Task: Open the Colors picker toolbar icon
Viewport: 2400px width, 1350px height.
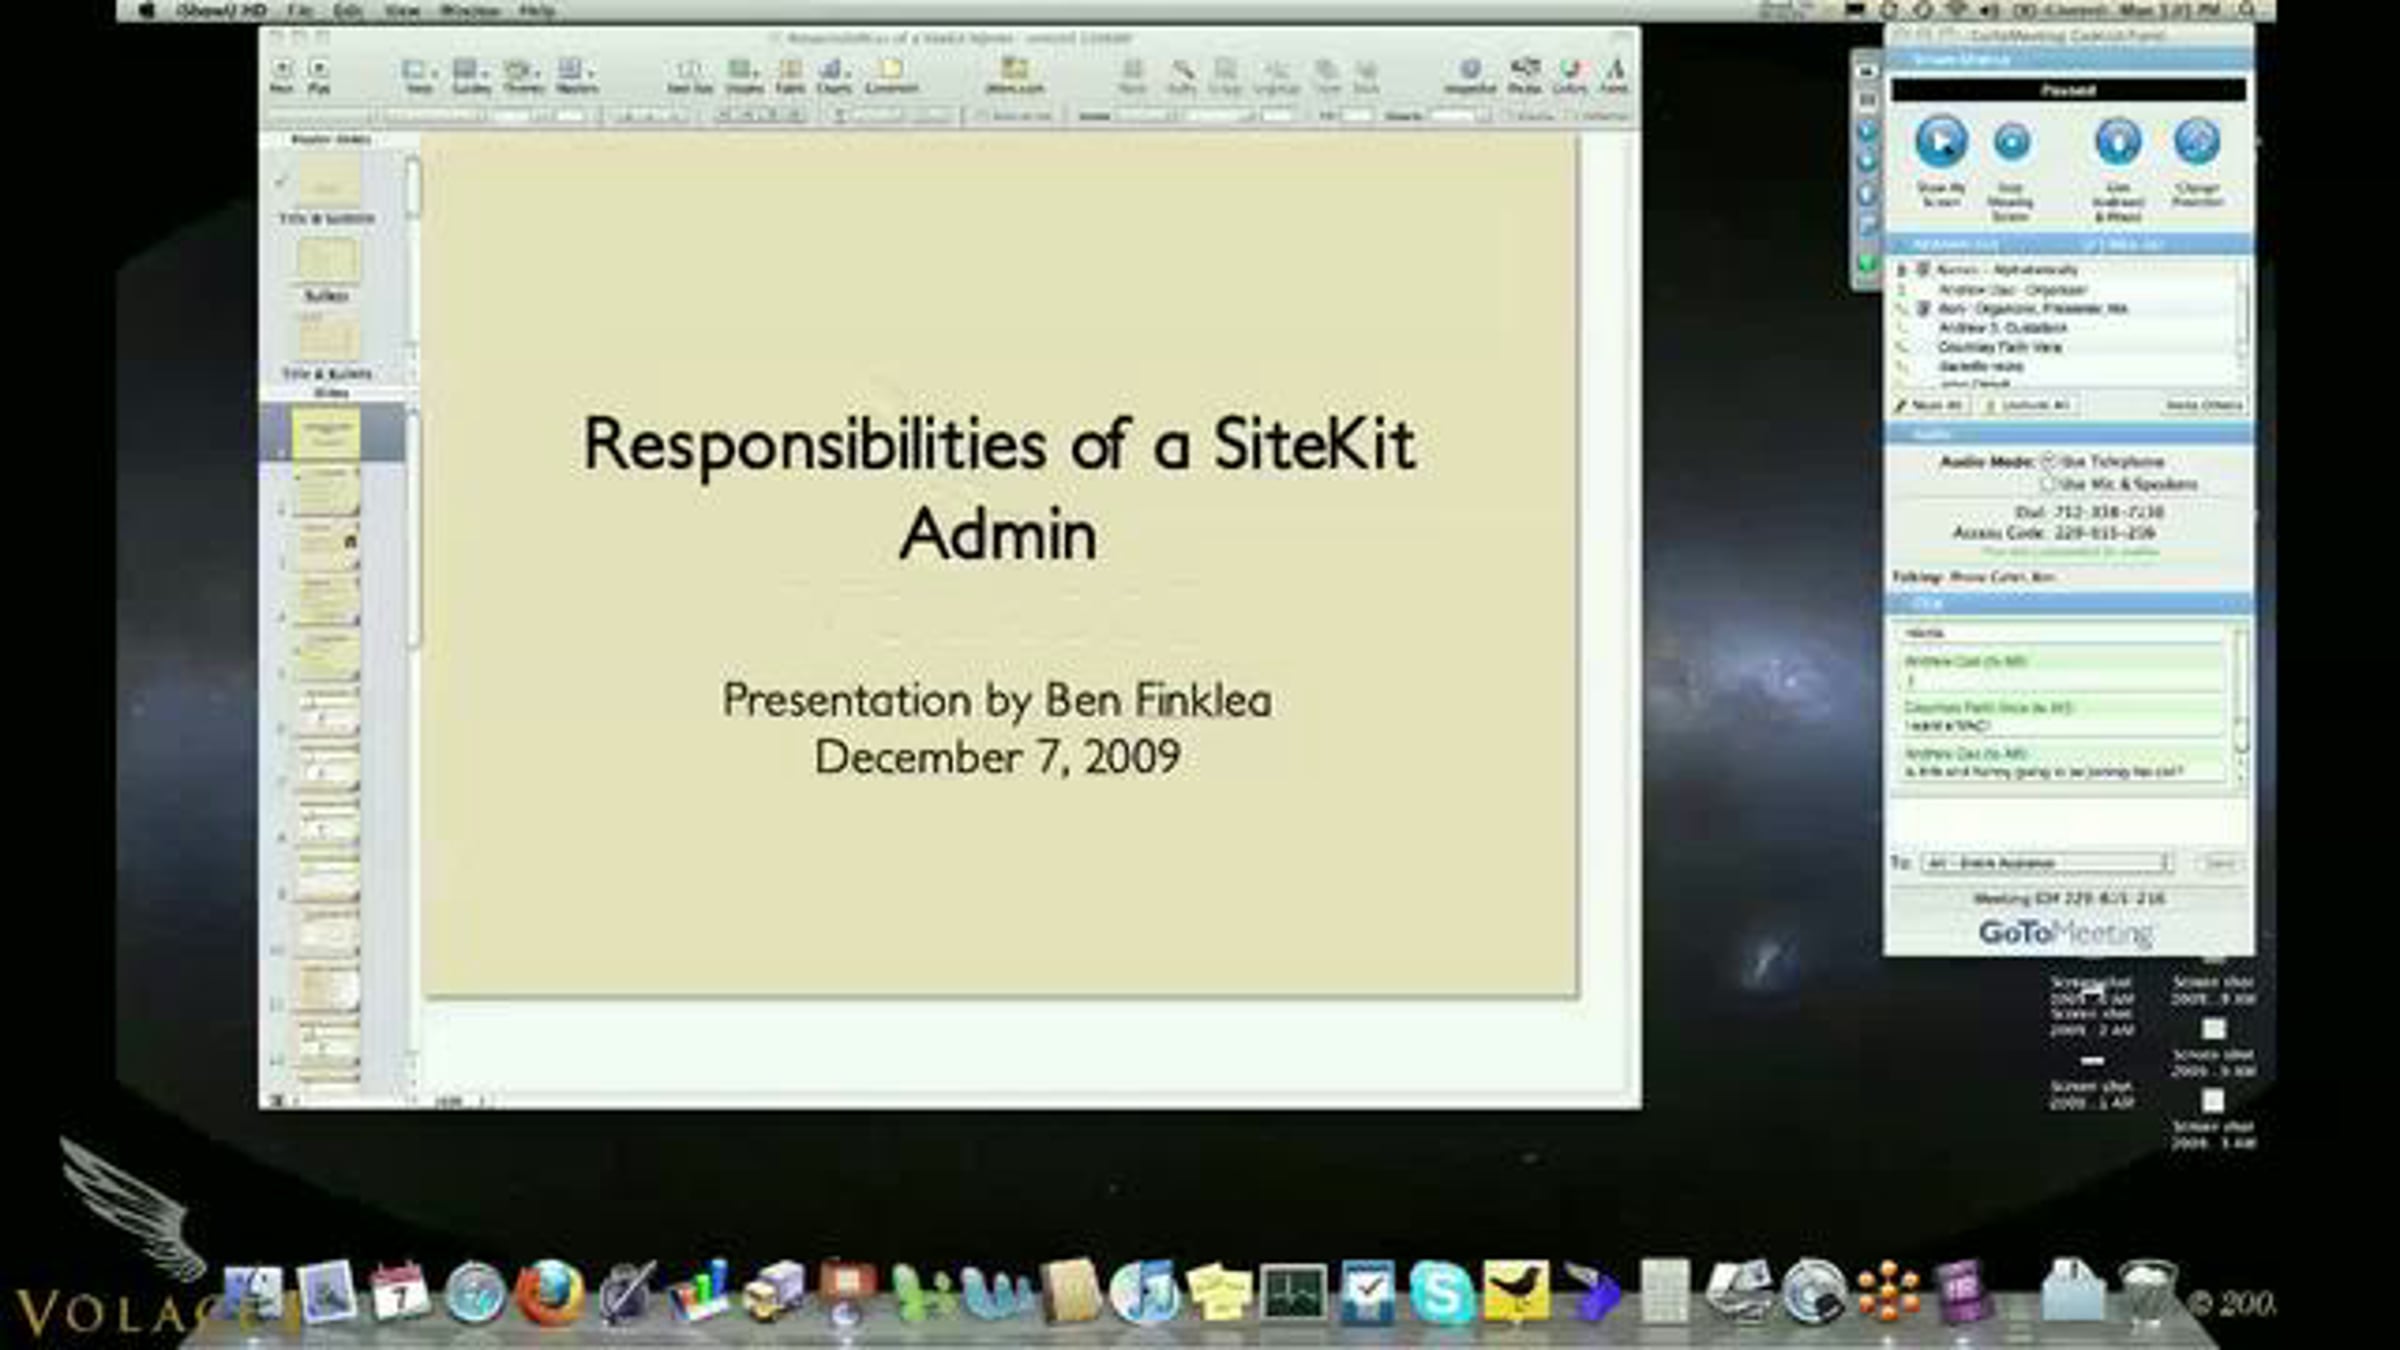Action: (1570, 70)
